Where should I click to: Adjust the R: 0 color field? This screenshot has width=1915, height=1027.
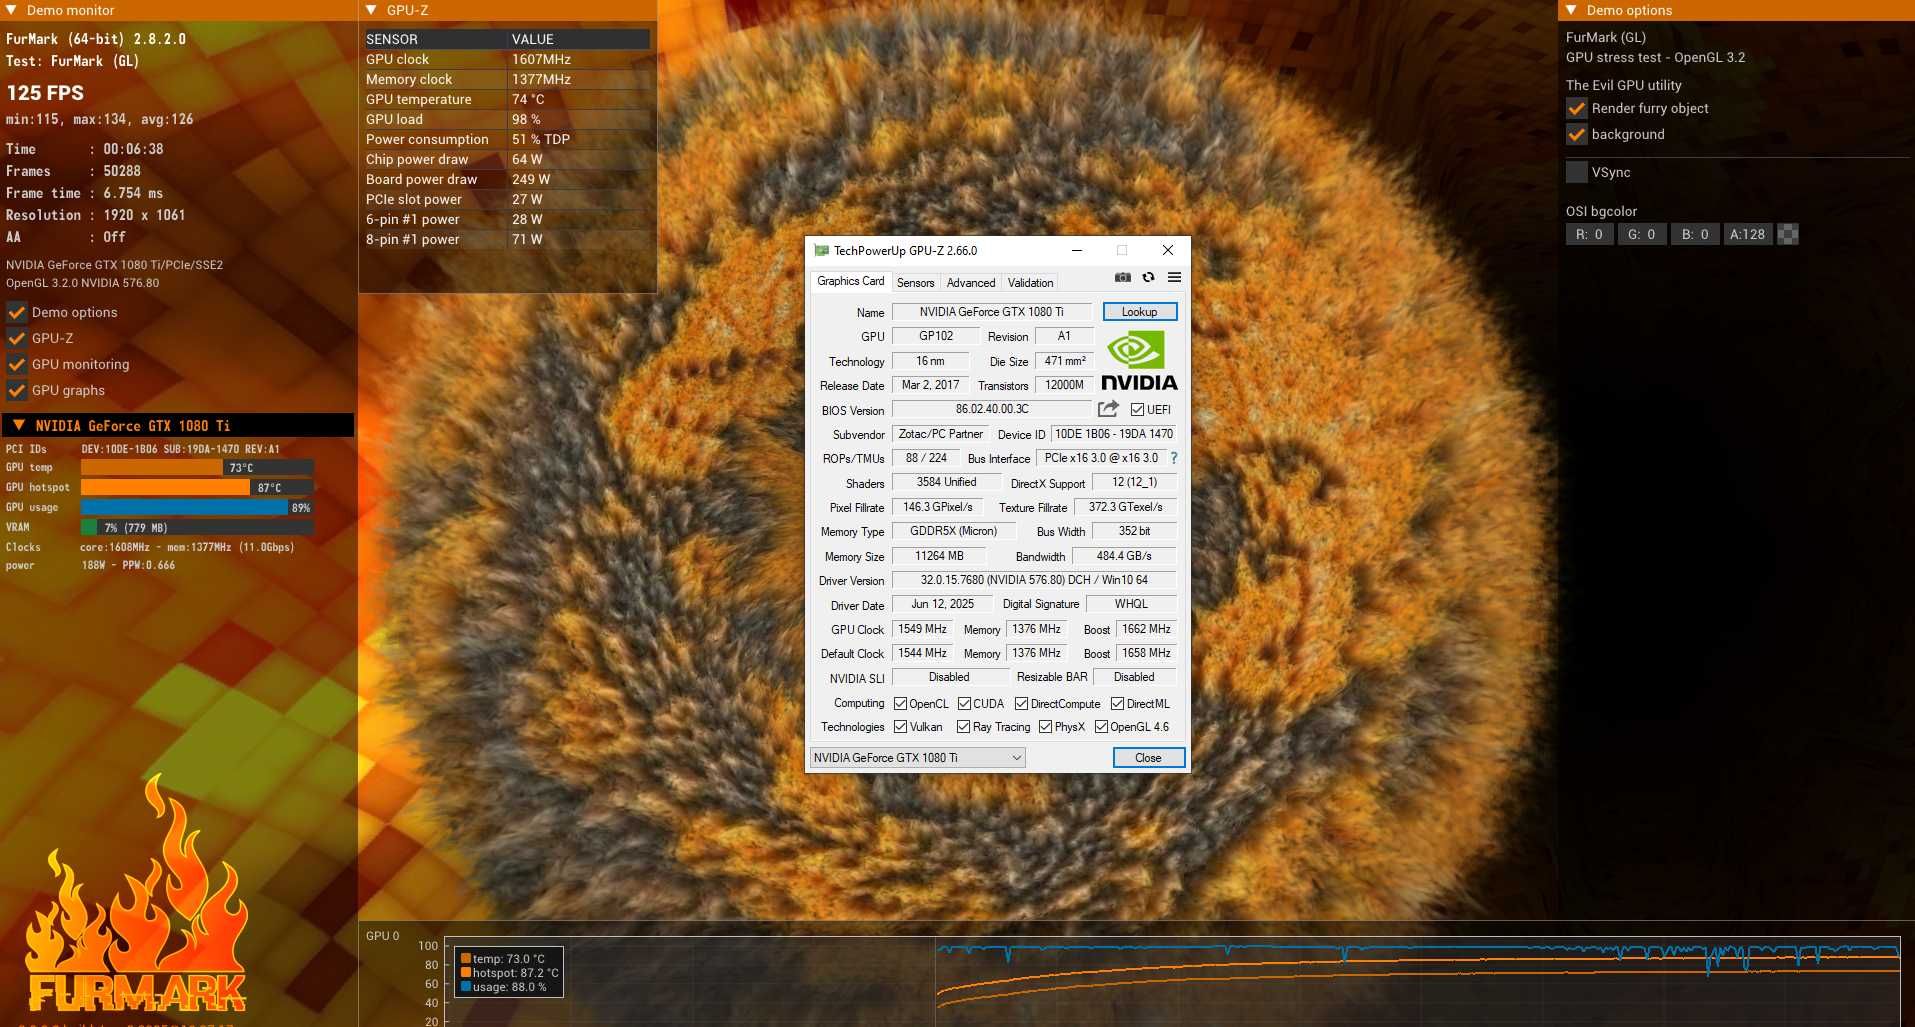pyautogui.click(x=1590, y=234)
